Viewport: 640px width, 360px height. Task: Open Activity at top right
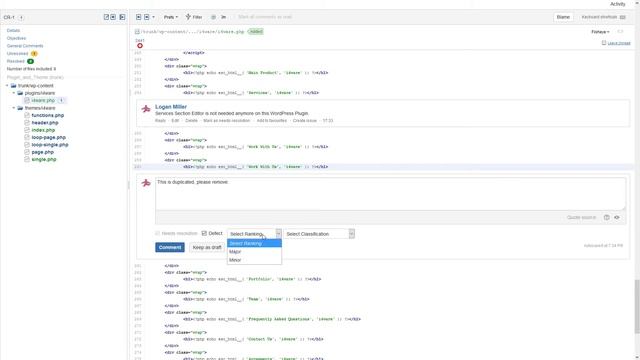[617, 4]
